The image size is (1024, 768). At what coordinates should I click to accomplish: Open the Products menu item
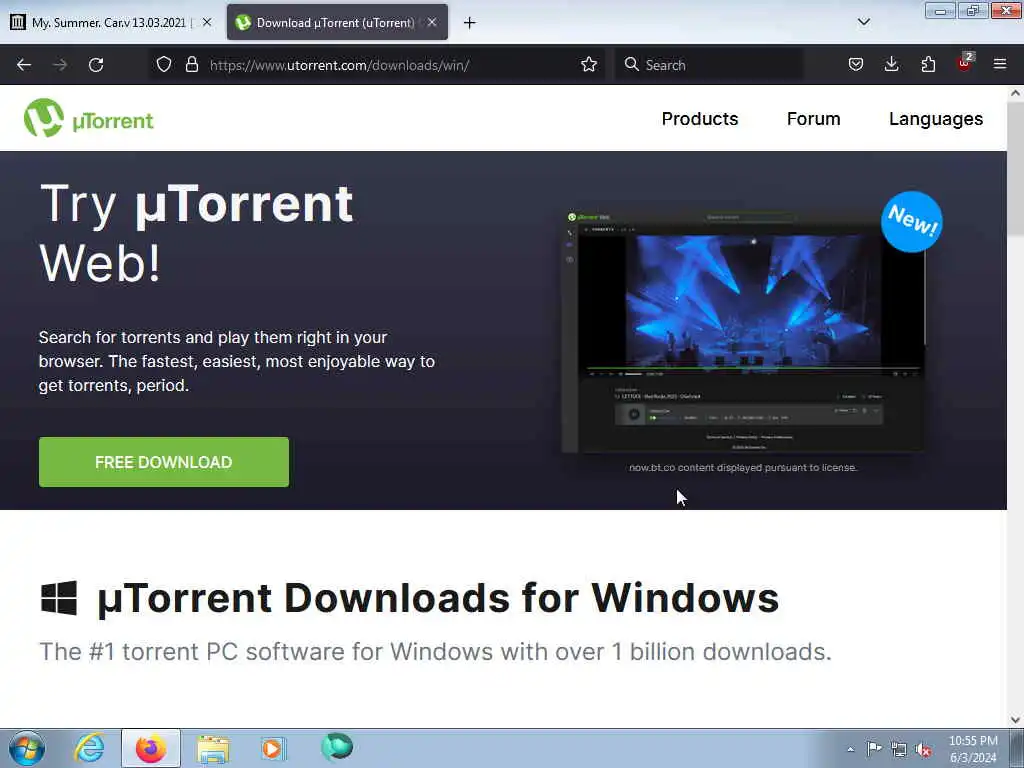699,119
